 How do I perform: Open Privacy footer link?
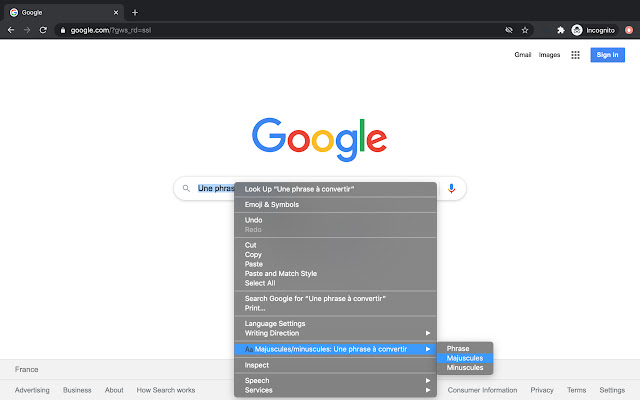pos(542,390)
